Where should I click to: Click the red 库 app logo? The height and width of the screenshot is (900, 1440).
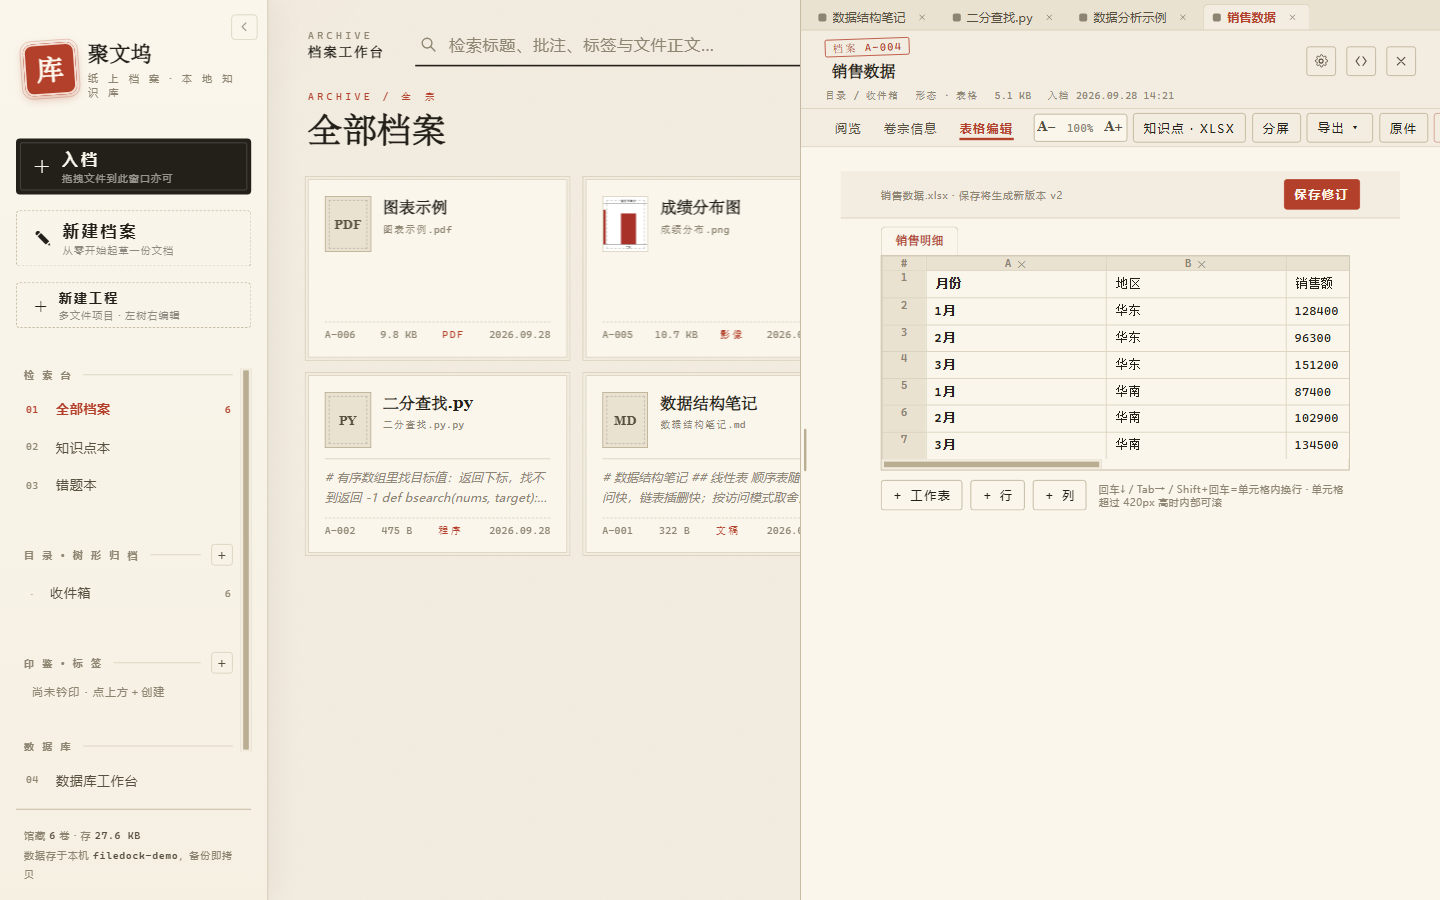coord(50,70)
